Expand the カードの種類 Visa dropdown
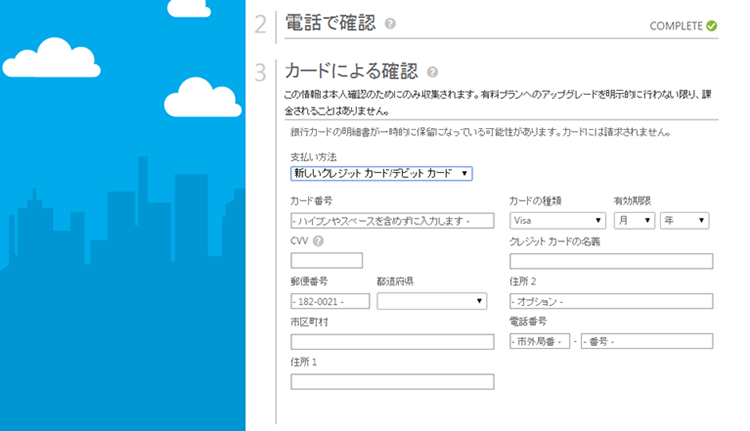Viewport: 750px width, 431px height. tap(557, 220)
